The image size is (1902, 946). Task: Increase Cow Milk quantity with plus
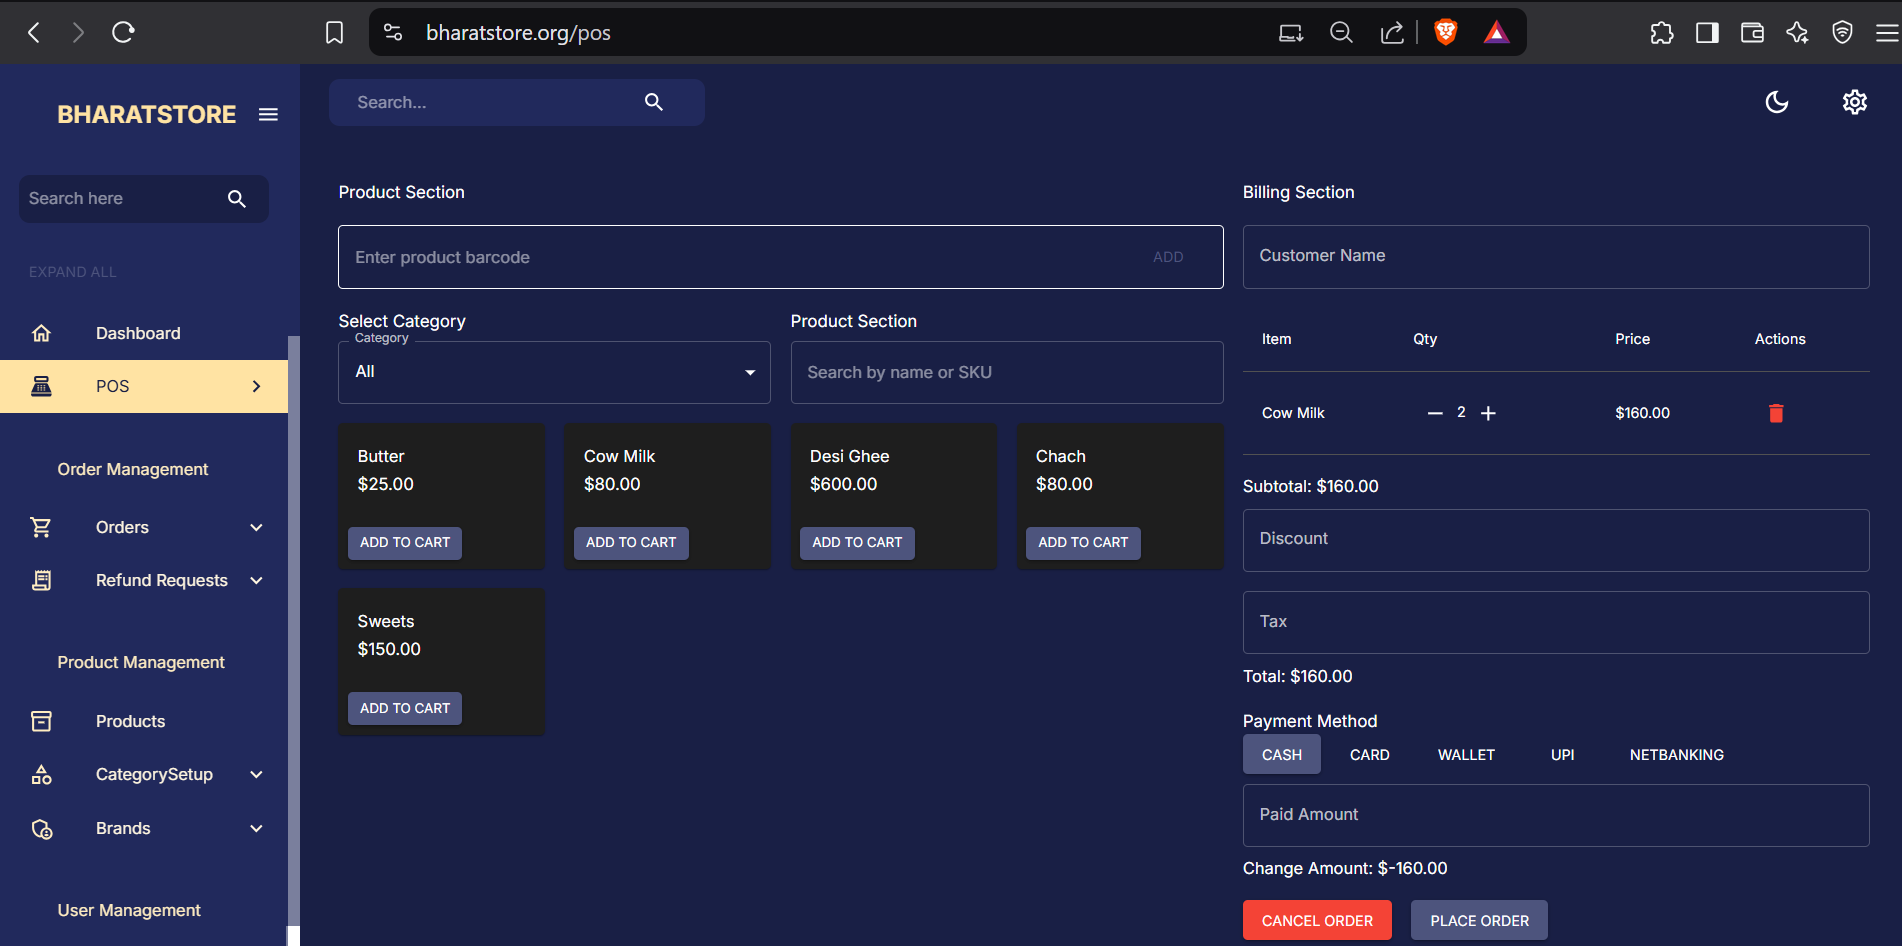[1488, 413]
